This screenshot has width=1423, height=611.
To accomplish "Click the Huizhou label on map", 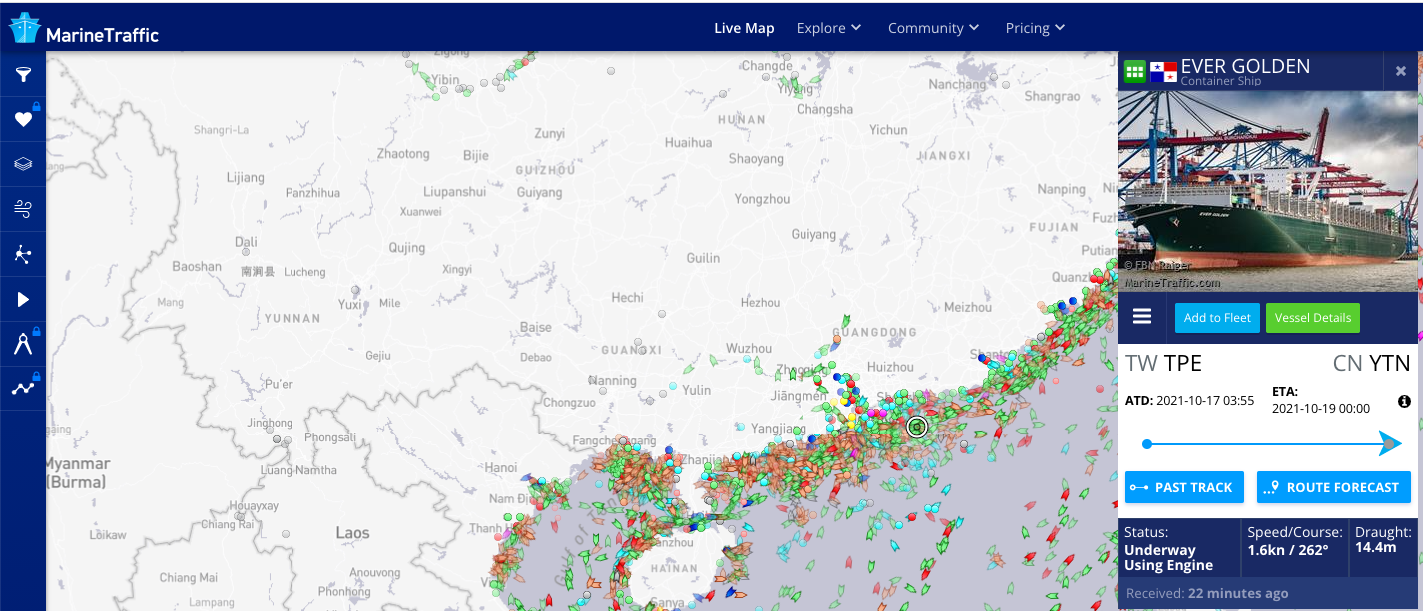I will 891,367.
